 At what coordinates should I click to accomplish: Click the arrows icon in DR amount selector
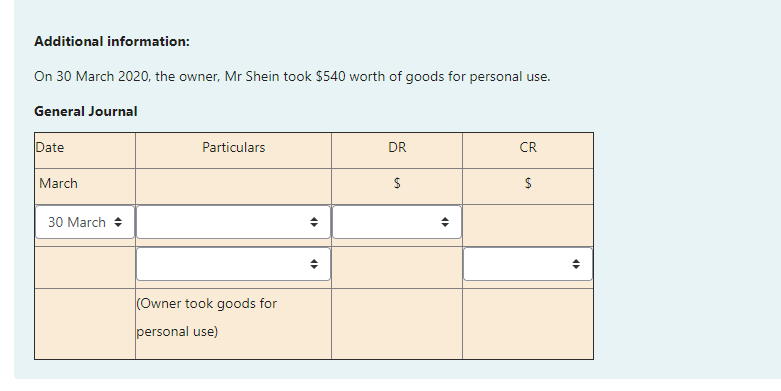445,222
